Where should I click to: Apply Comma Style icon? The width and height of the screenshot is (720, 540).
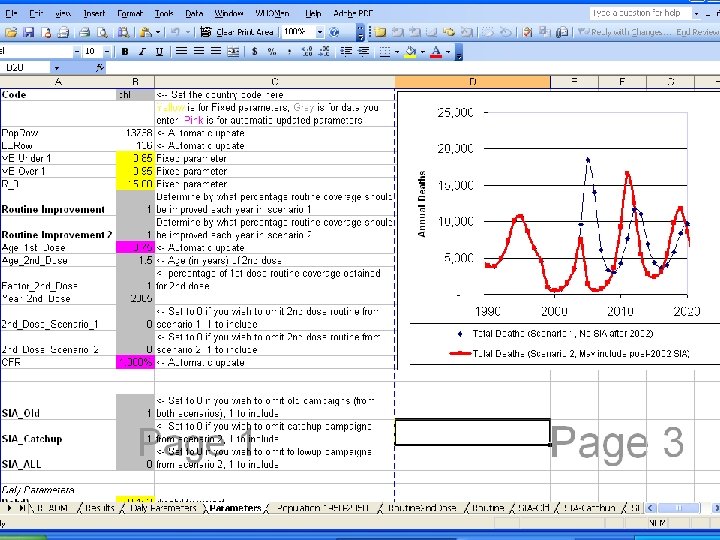[x=289, y=51]
